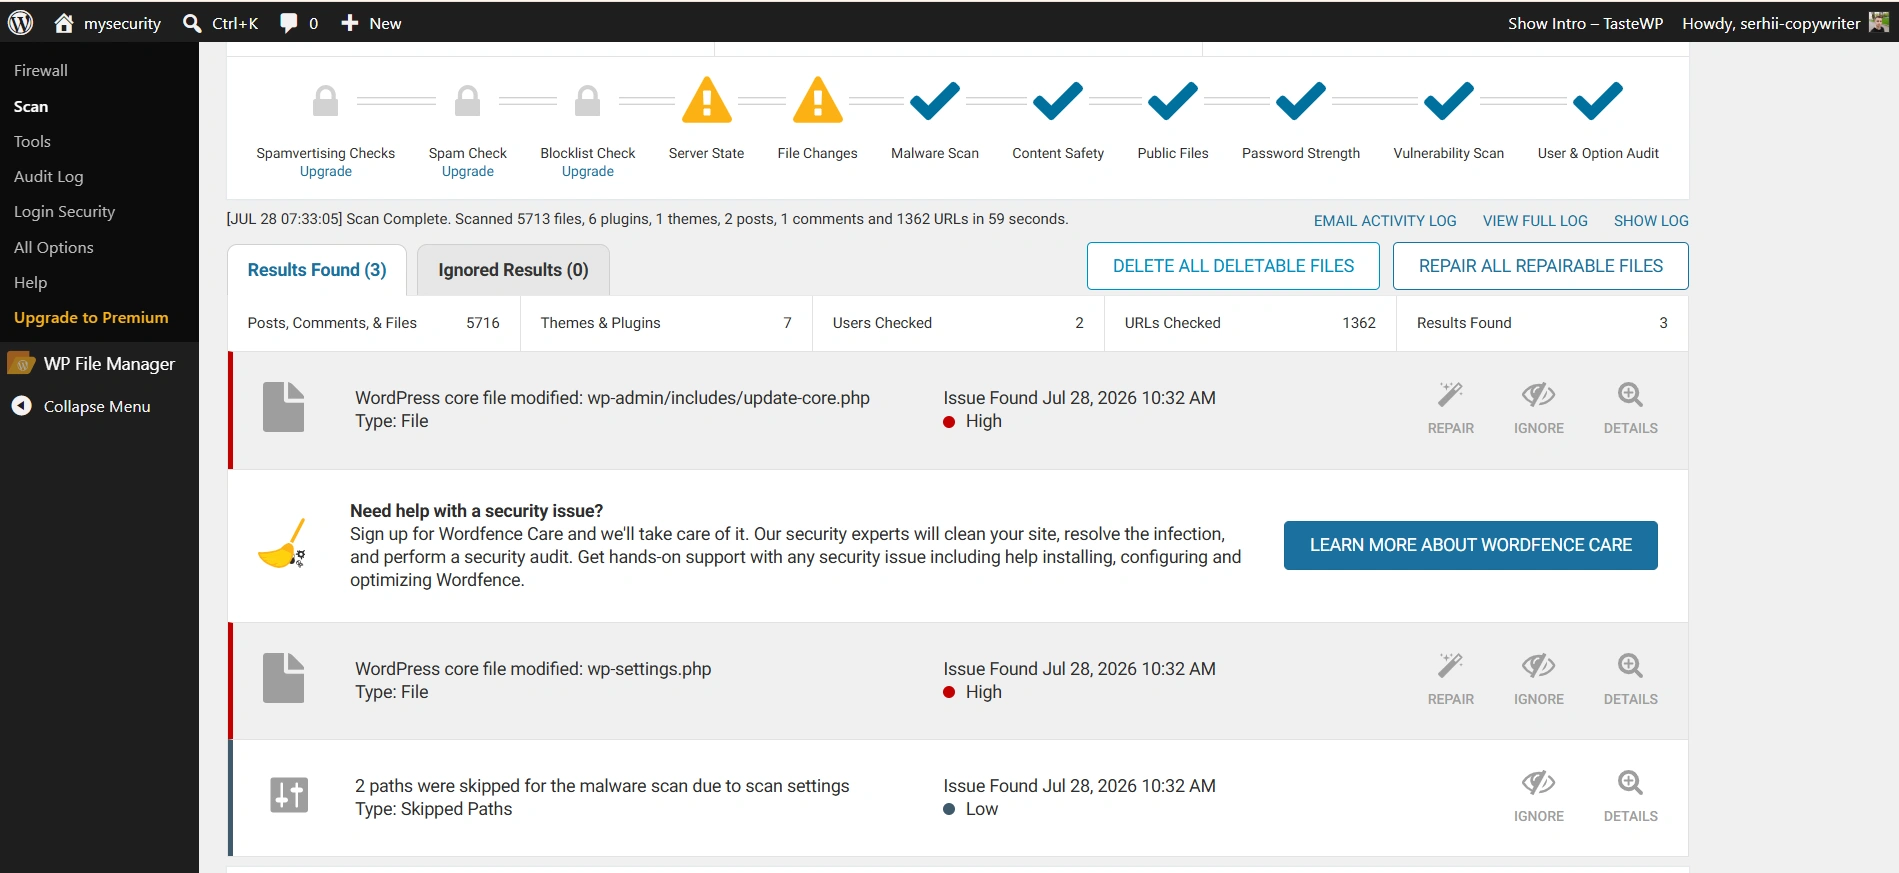Open details for wp-settings.php issue

(x=1631, y=679)
